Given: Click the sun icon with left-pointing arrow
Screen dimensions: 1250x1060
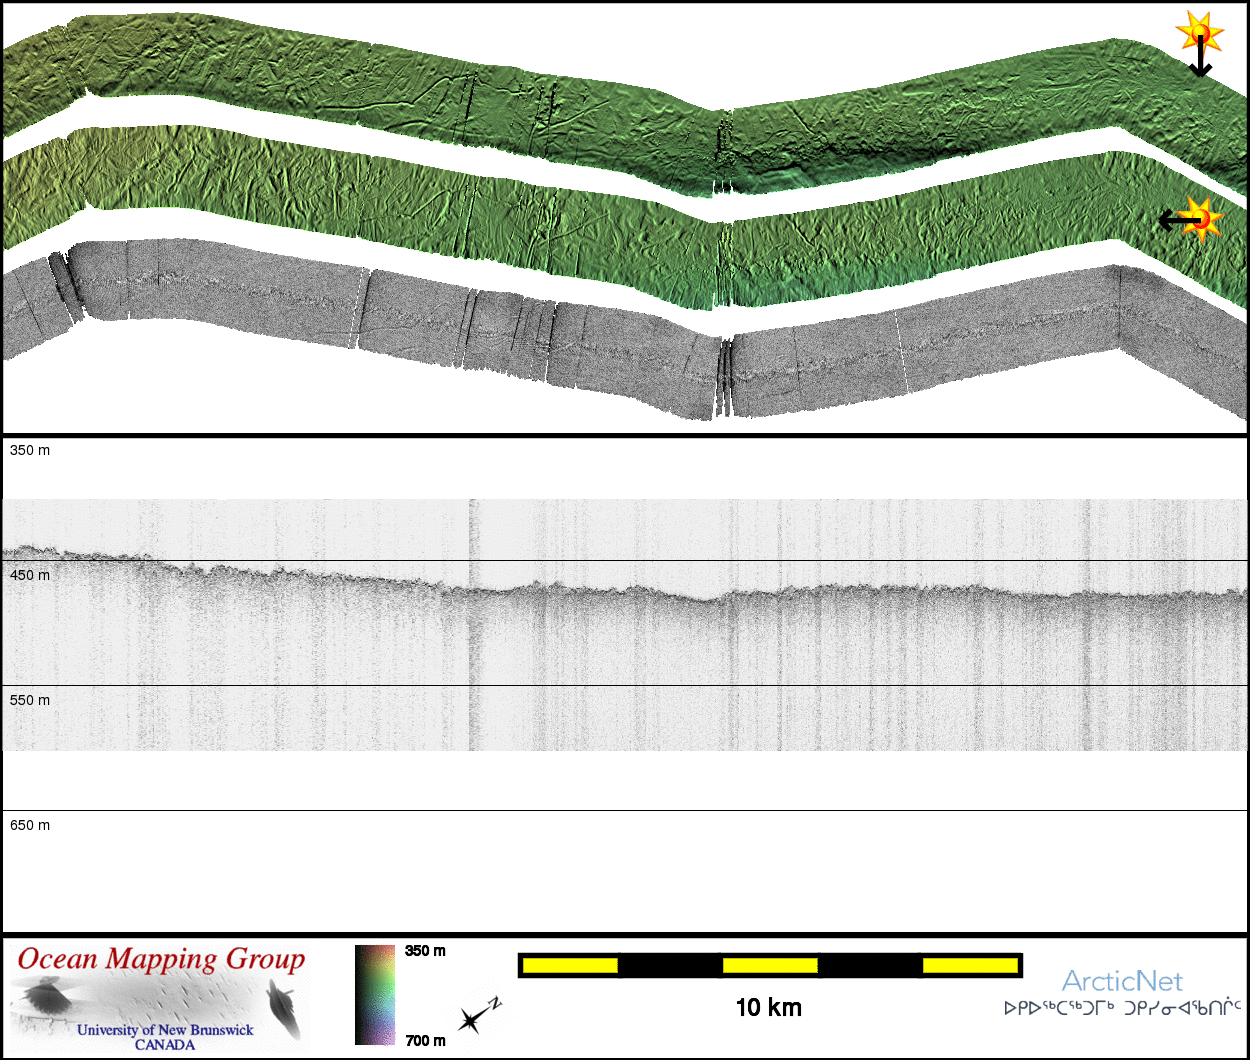Looking at the screenshot, I should [x=1200, y=218].
